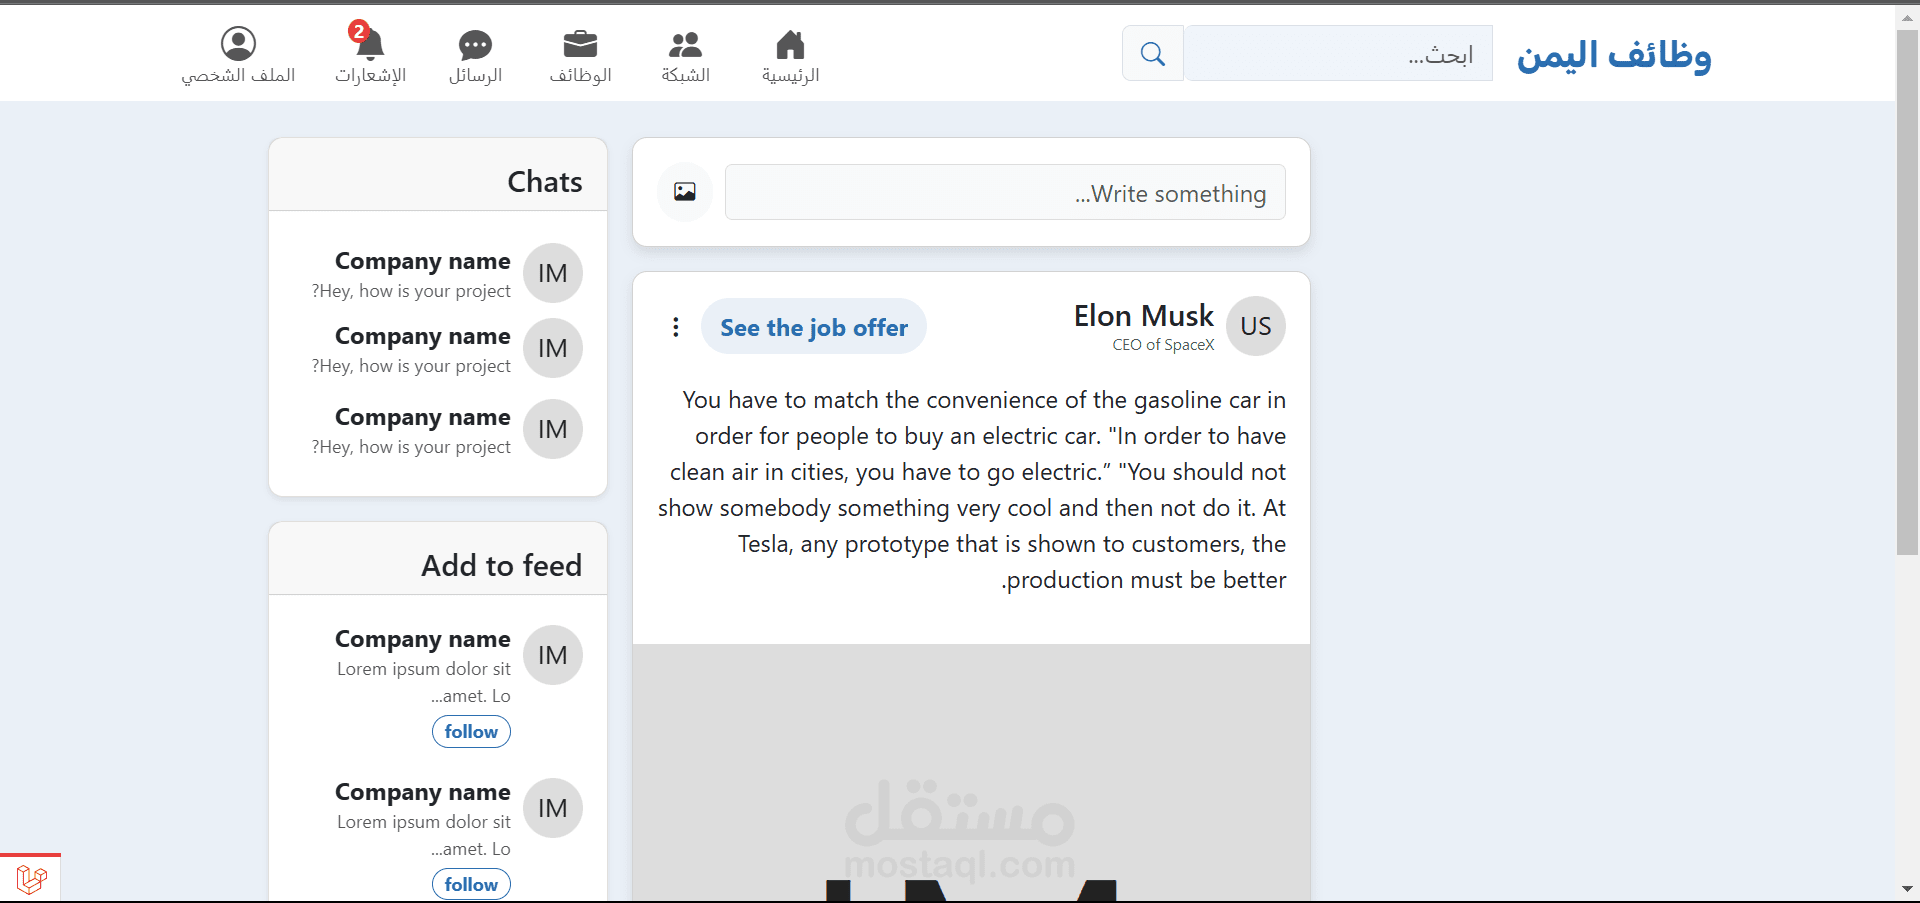The width and height of the screenshot is (1920, 903).
Task: Open the الرسائل messages page
Action: pyautogui.click(x=475, y=56)
